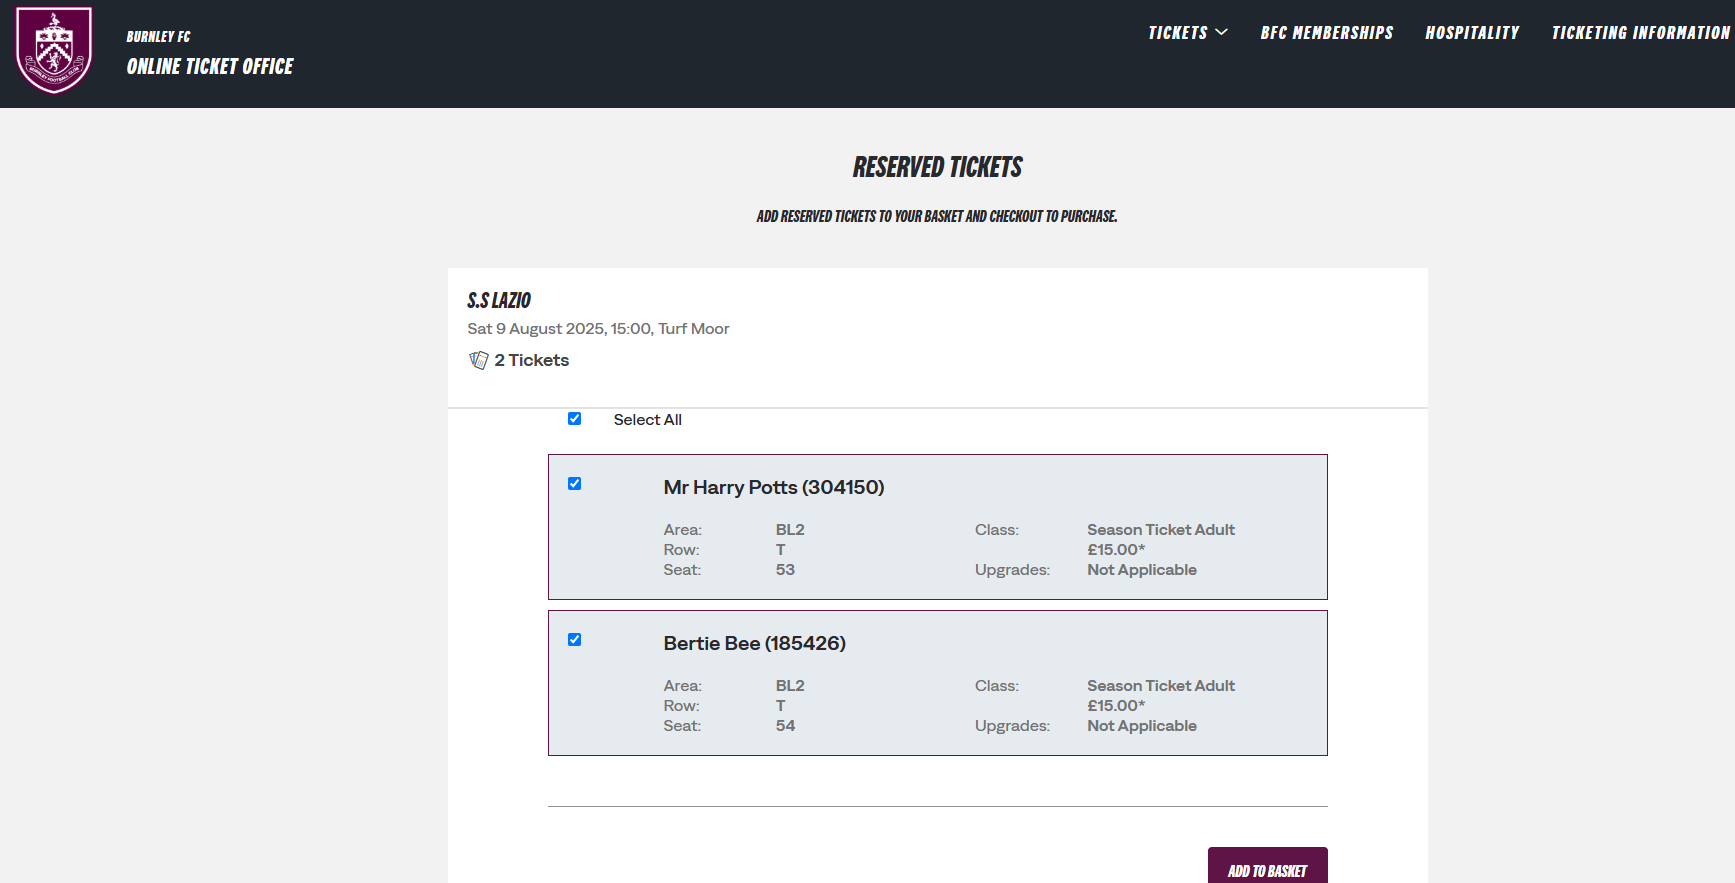
Task: Click the Reserved Tickets page heading
Action: 937,167
